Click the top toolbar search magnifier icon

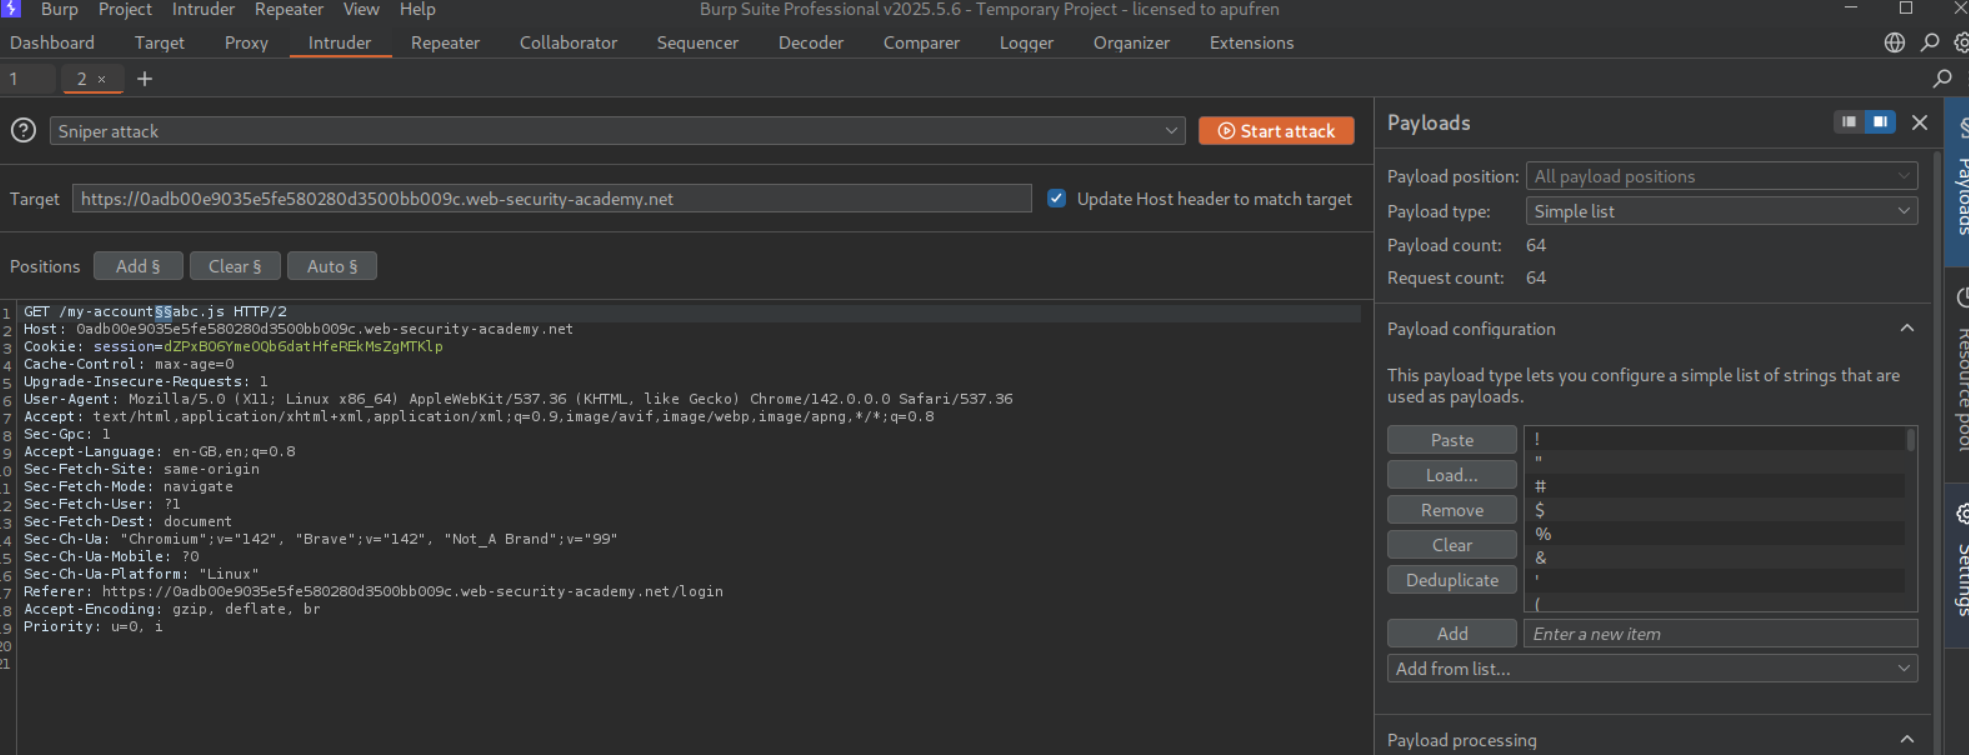click(x=1930, y=43)
